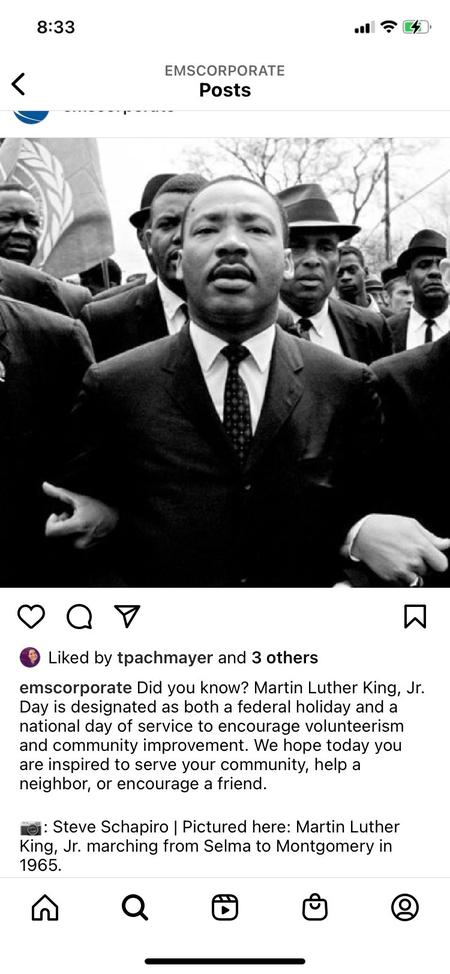Open the Profile tab icon

coord(405,908)
